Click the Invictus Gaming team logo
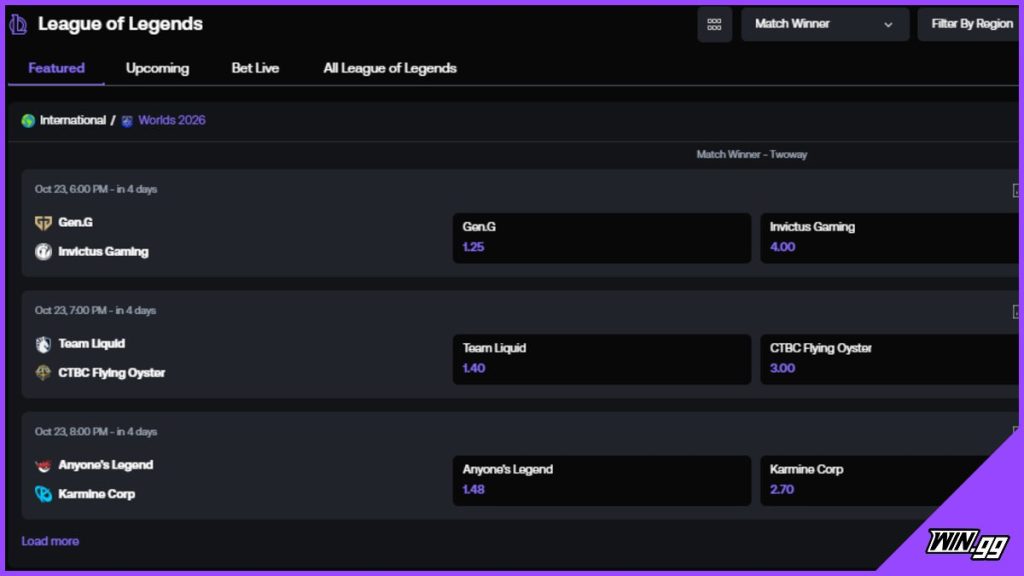This screenshot has height=576, width=1024. pos(43,251)
